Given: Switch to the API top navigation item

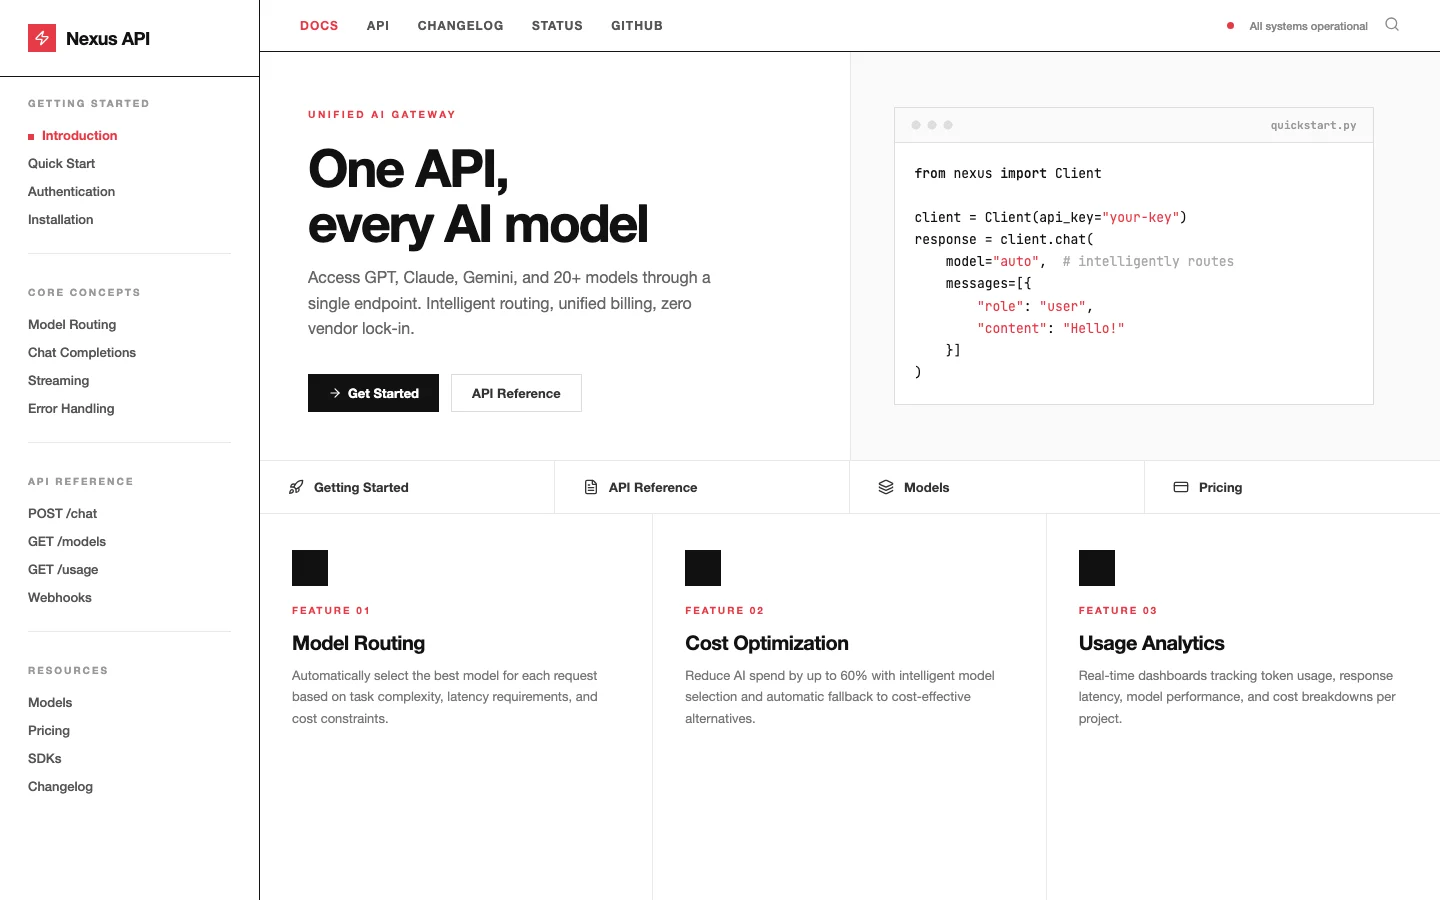Looking at the screenshot, I should [378, 26].
